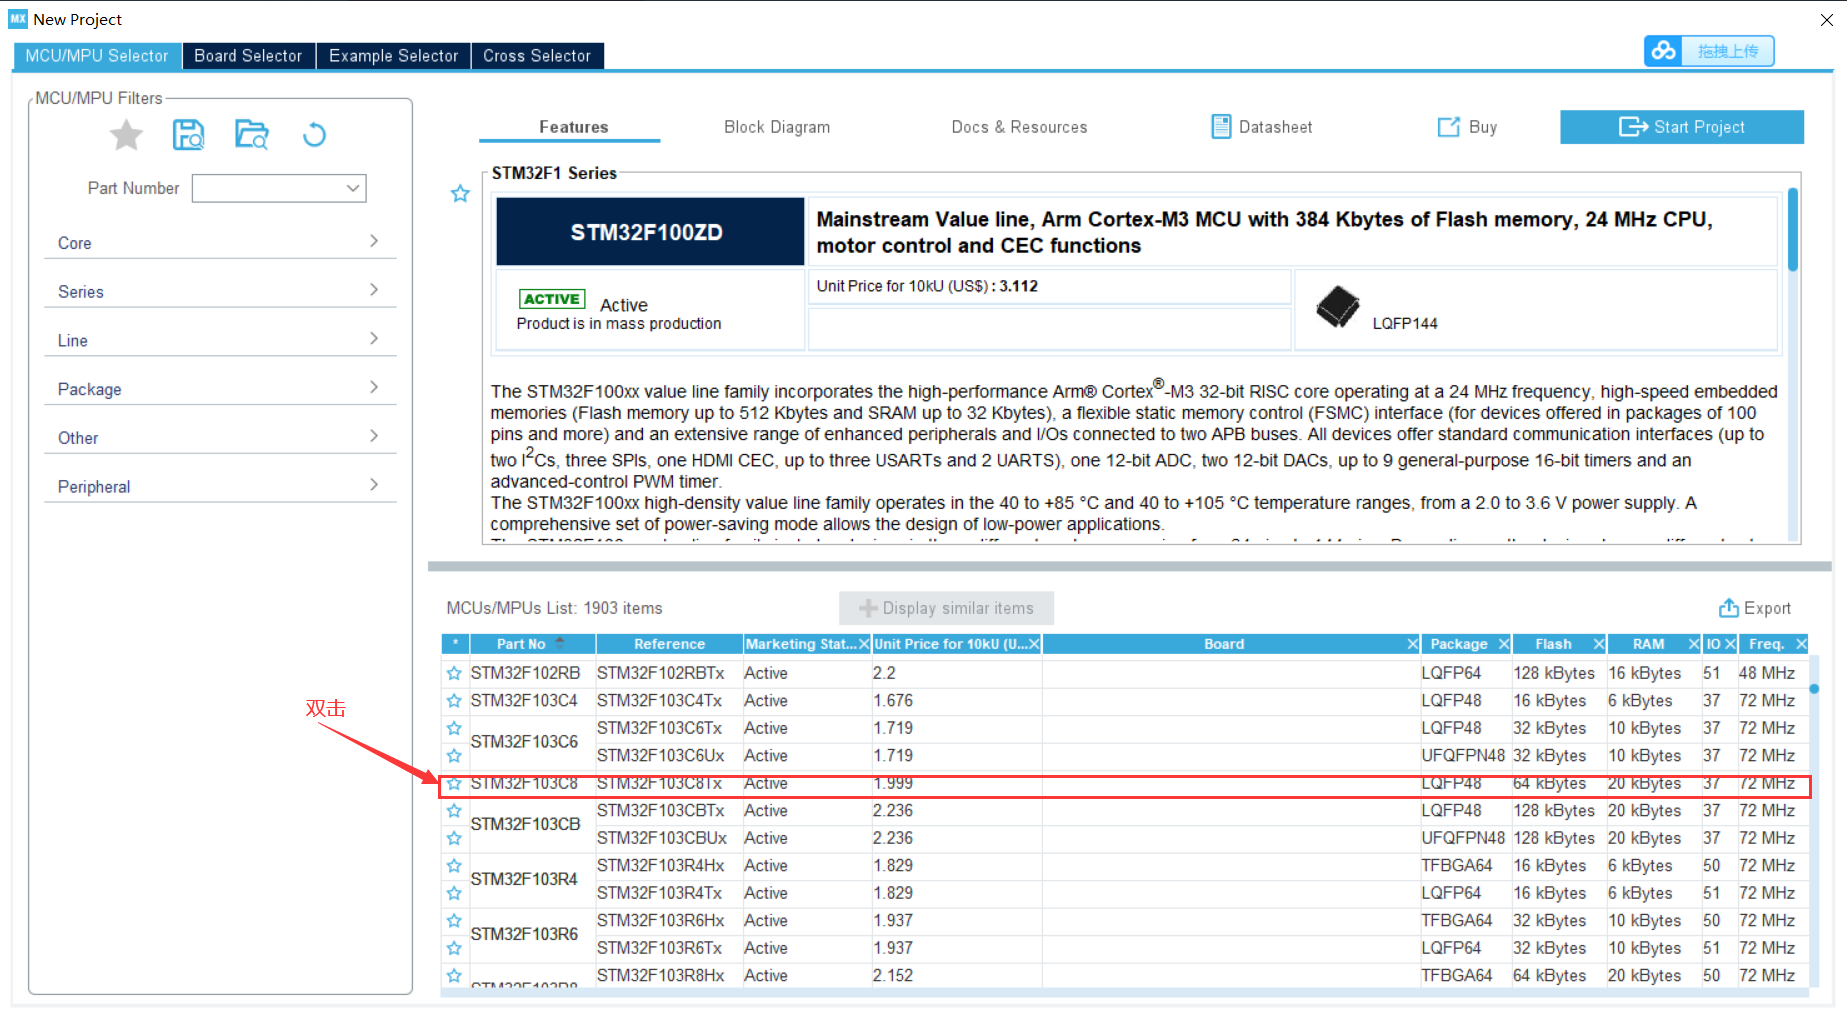
Task: Click the MCU list vertical scrollbar
Action: click(x=1814, y=688)
